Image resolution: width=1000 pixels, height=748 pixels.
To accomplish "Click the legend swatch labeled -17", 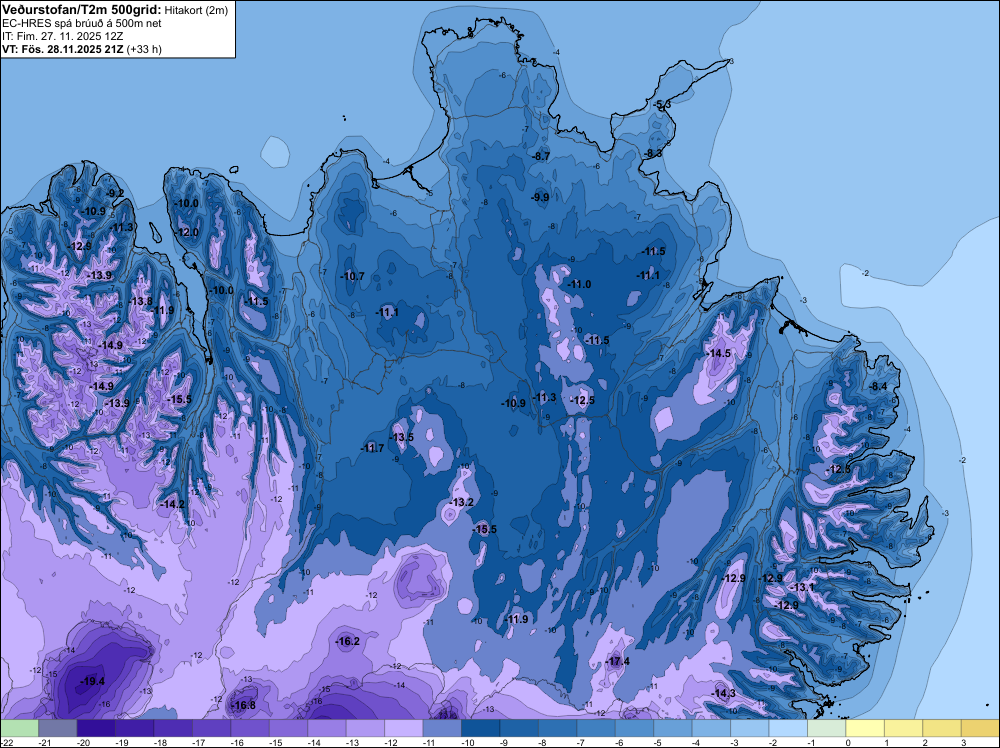I will [x=211, y=728].
